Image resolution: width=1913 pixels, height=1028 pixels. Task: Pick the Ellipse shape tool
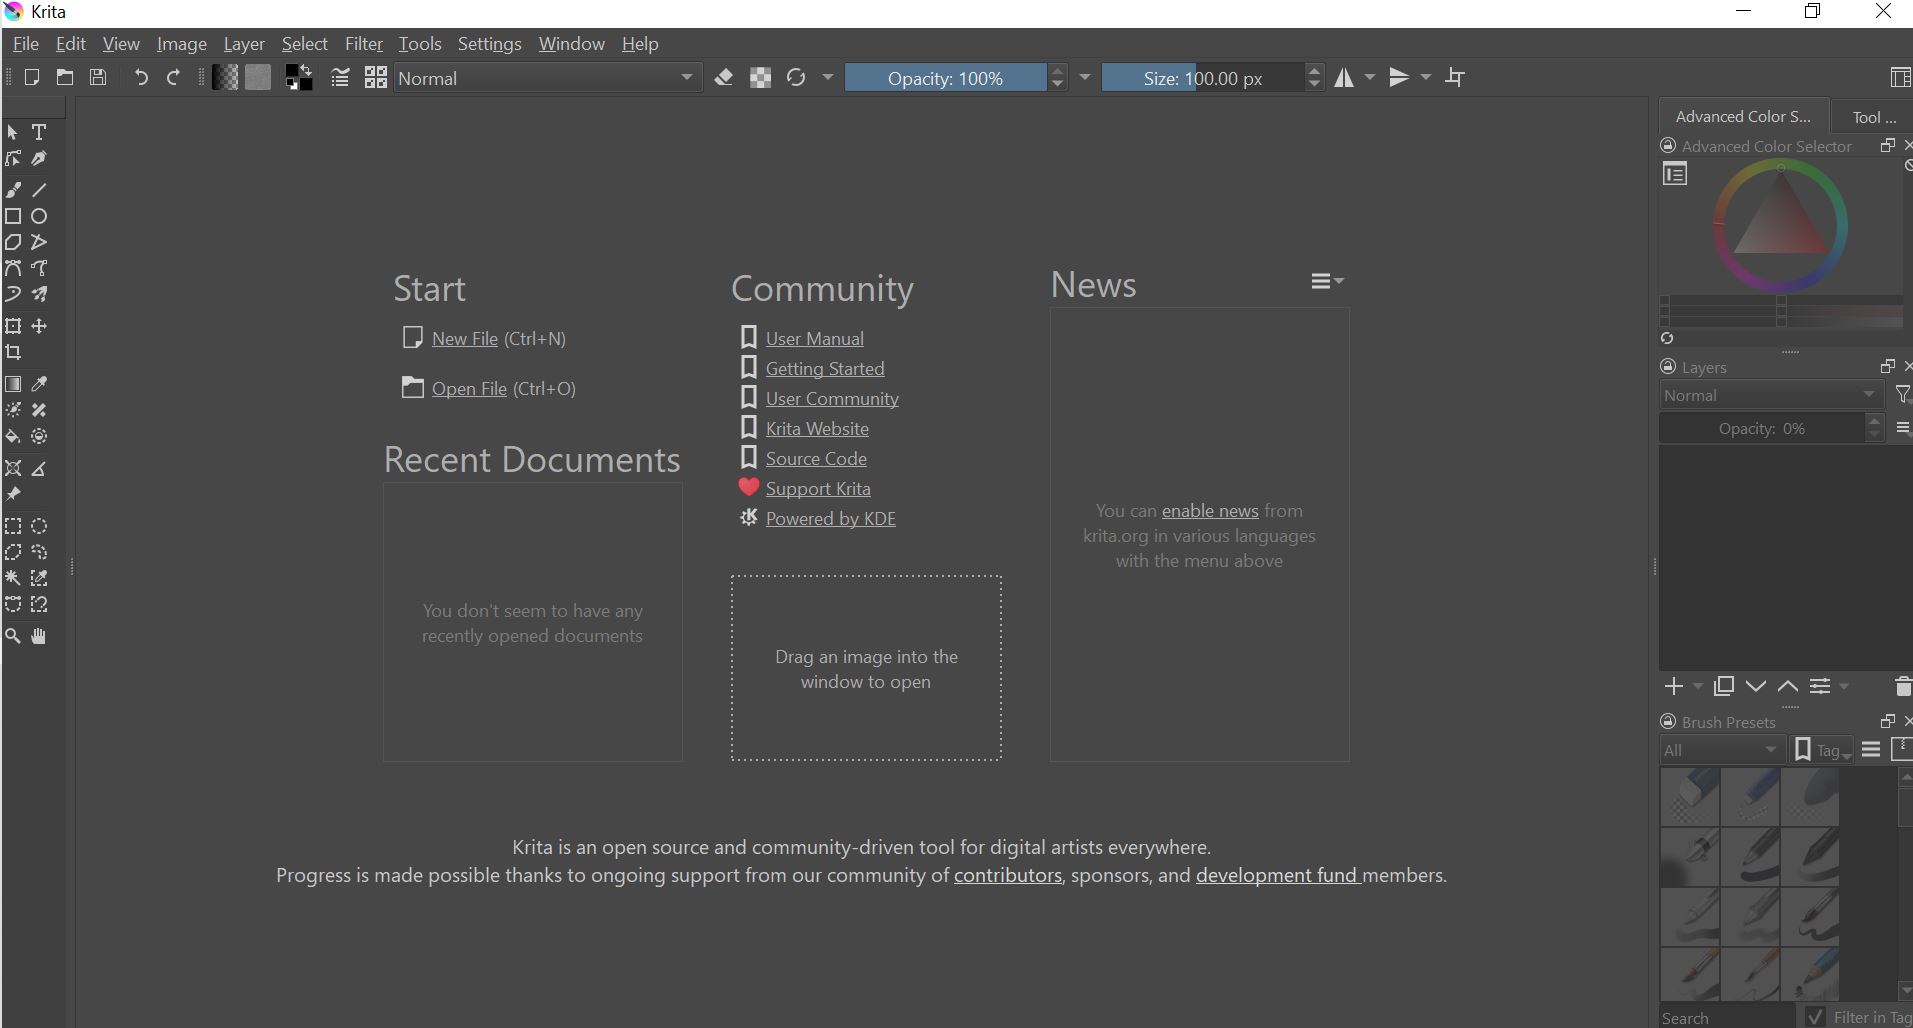pyautogui.click(x=39, y=216)
